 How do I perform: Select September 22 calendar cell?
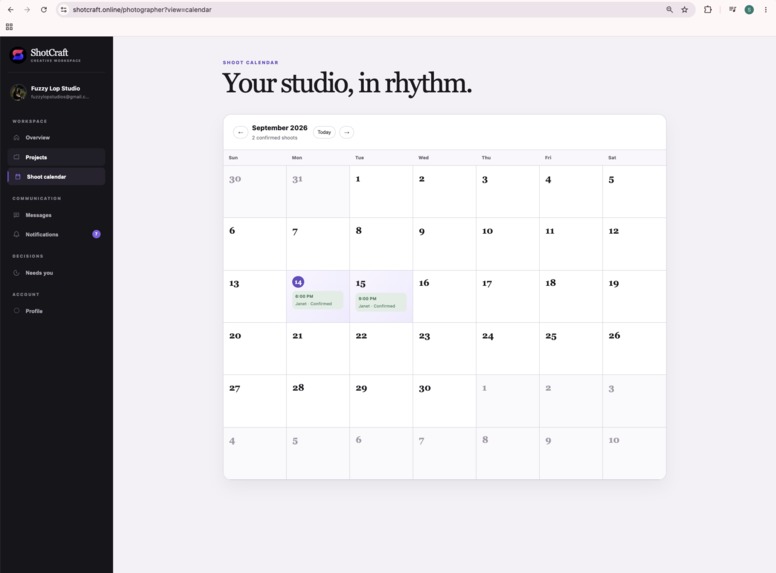(x=381, y=349)
